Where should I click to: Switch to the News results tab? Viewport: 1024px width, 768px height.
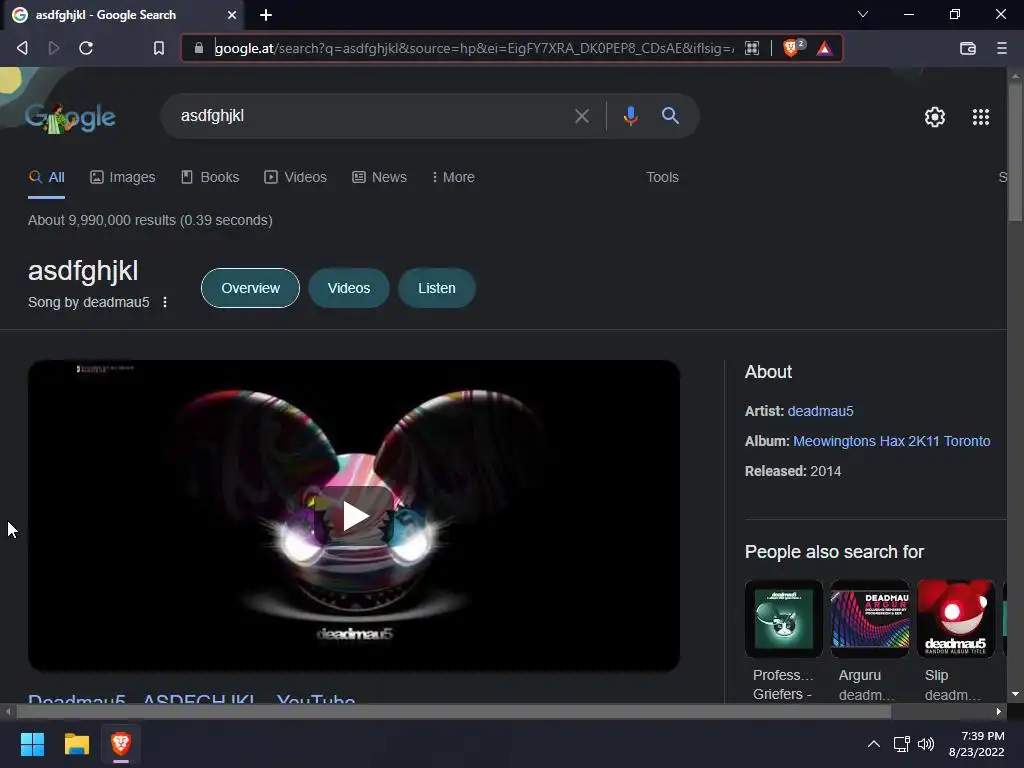click(379, 177)
